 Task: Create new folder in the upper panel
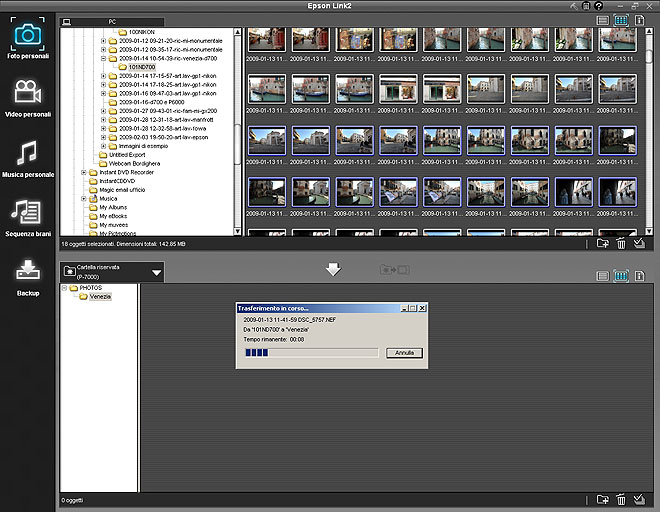pos(602,242)
